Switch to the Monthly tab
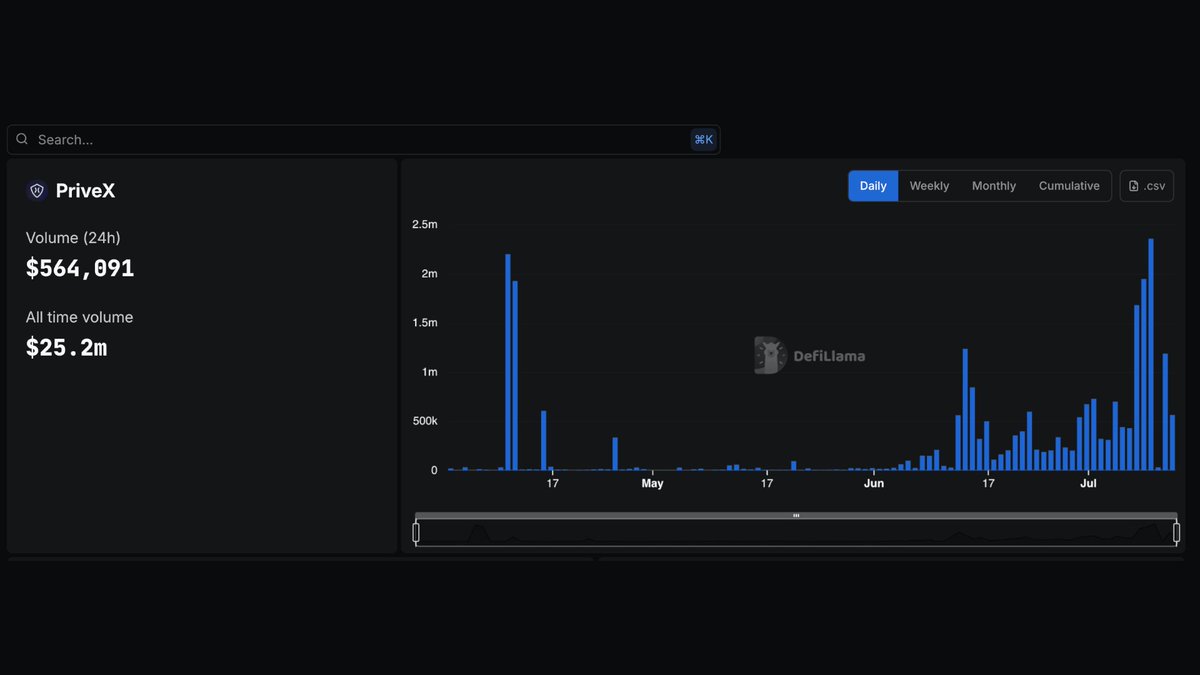The width and height of the screenshot is (1200, 675). 994,186
